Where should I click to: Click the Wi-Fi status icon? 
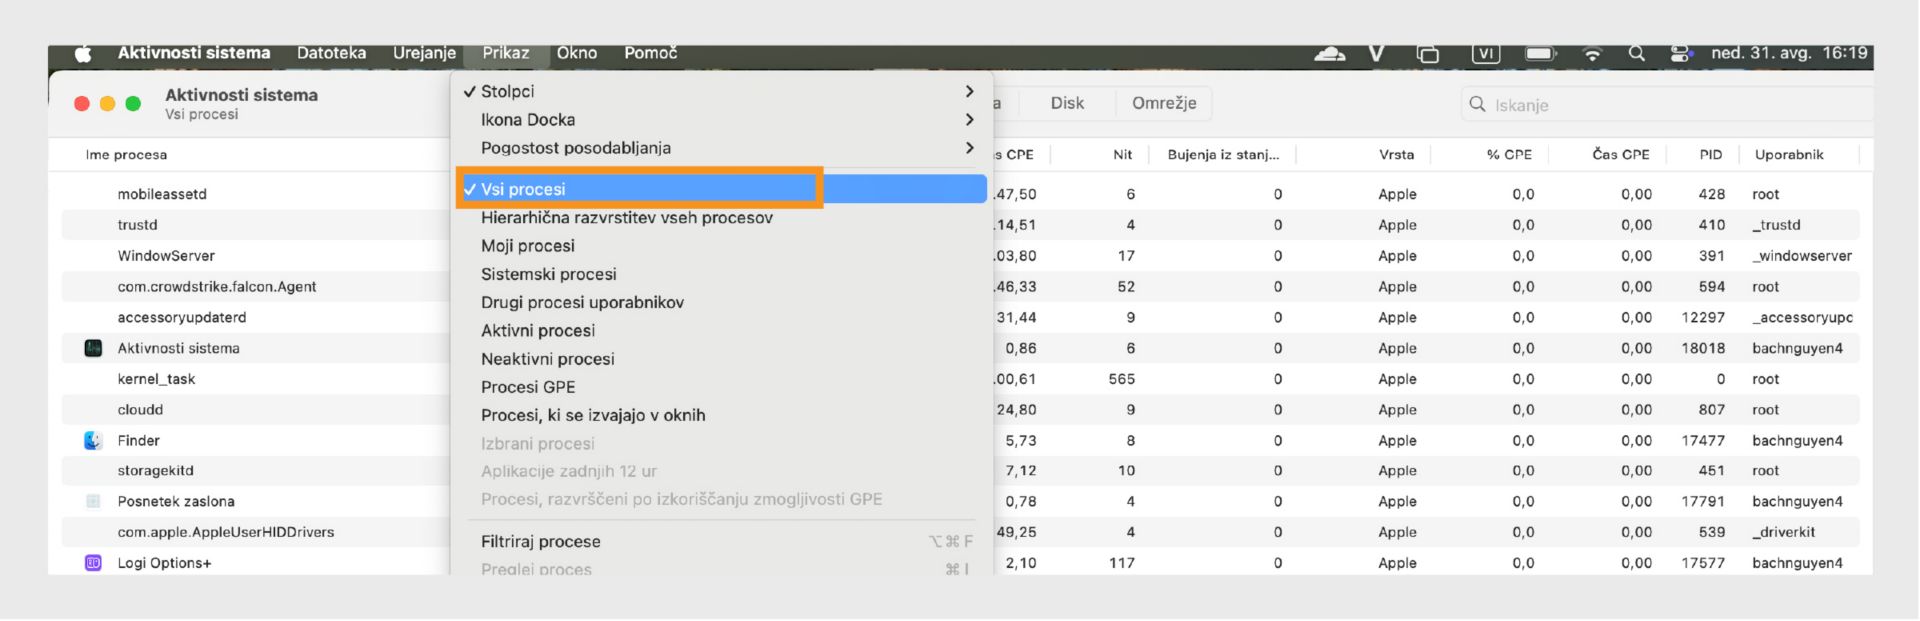(1592, 53)
